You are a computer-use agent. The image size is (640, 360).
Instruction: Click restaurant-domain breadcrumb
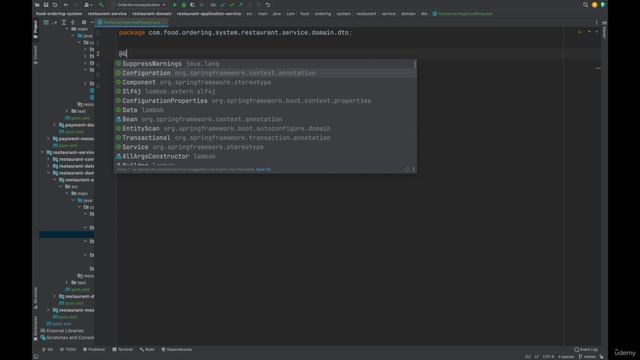151,13
